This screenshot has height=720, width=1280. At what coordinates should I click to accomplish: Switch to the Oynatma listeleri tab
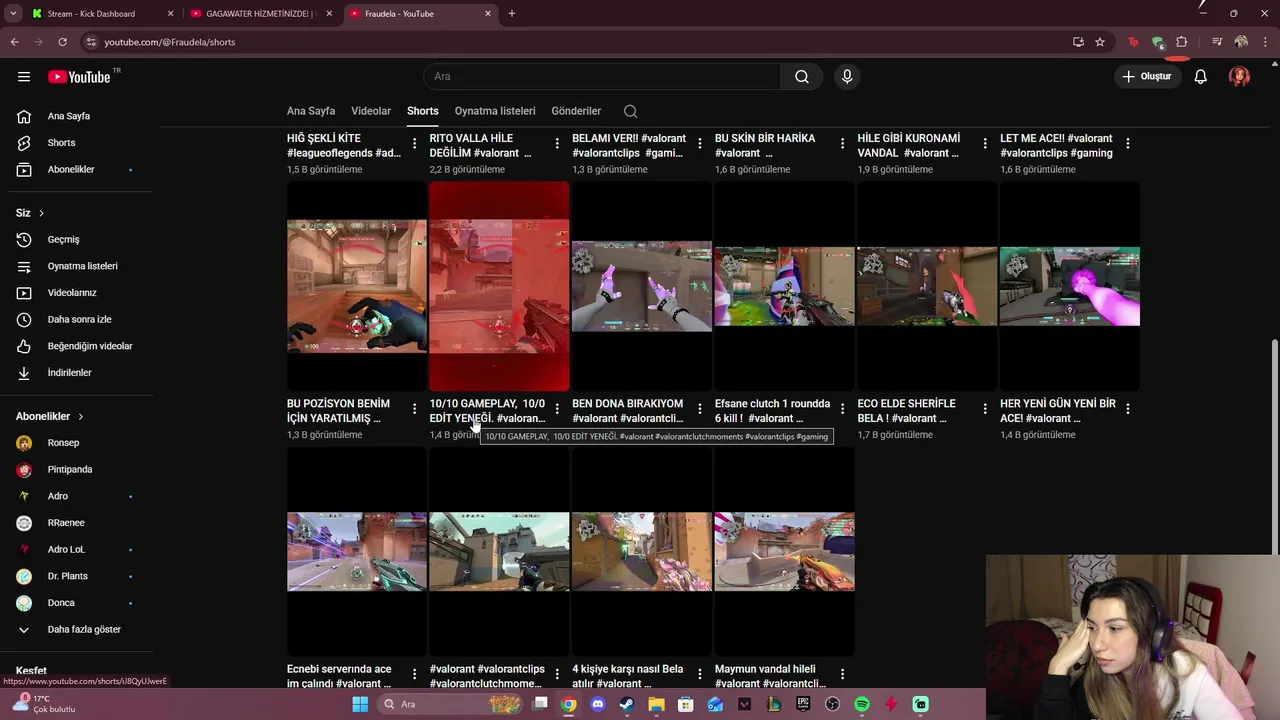[495, 111]
